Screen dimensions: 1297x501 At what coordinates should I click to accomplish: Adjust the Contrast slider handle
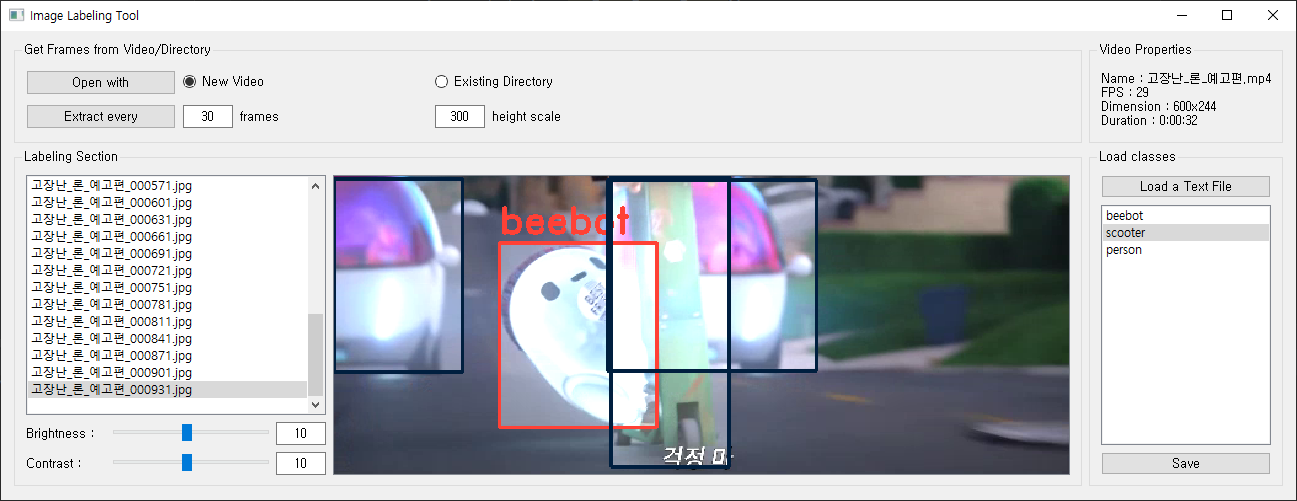click(x=187, y=463)
